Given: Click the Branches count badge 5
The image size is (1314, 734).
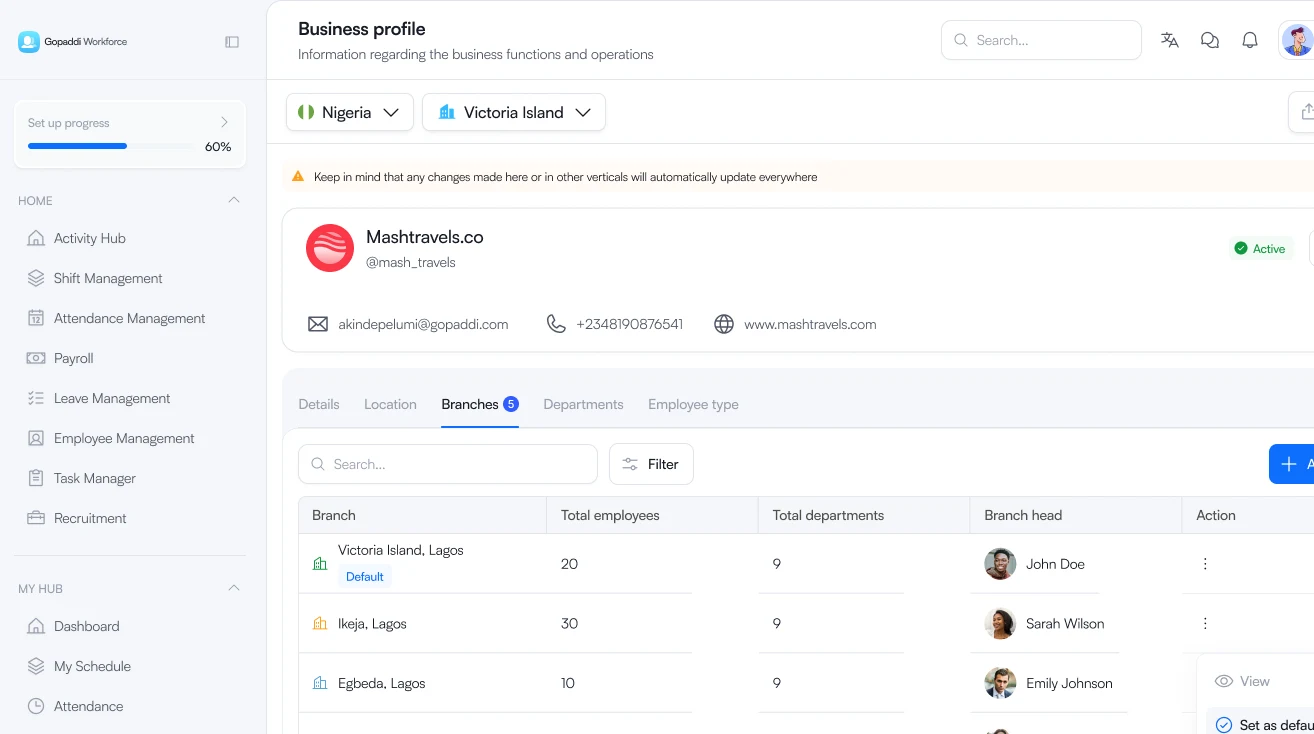Looking at the screenshot, I should pos(511,404).
